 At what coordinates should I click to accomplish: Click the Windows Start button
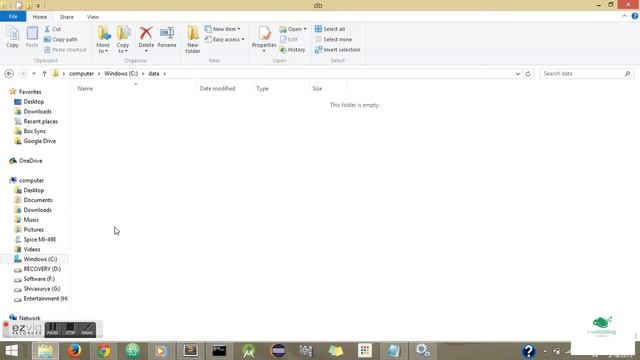12,351
